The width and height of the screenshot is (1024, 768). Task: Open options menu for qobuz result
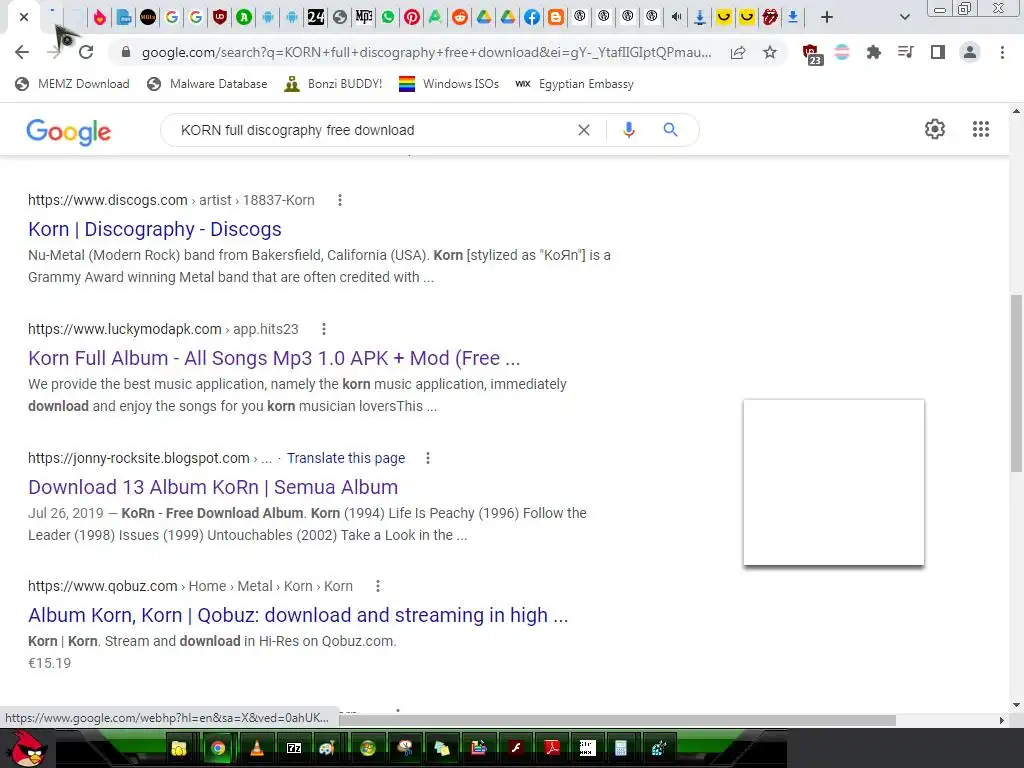(x=377, y=586)
